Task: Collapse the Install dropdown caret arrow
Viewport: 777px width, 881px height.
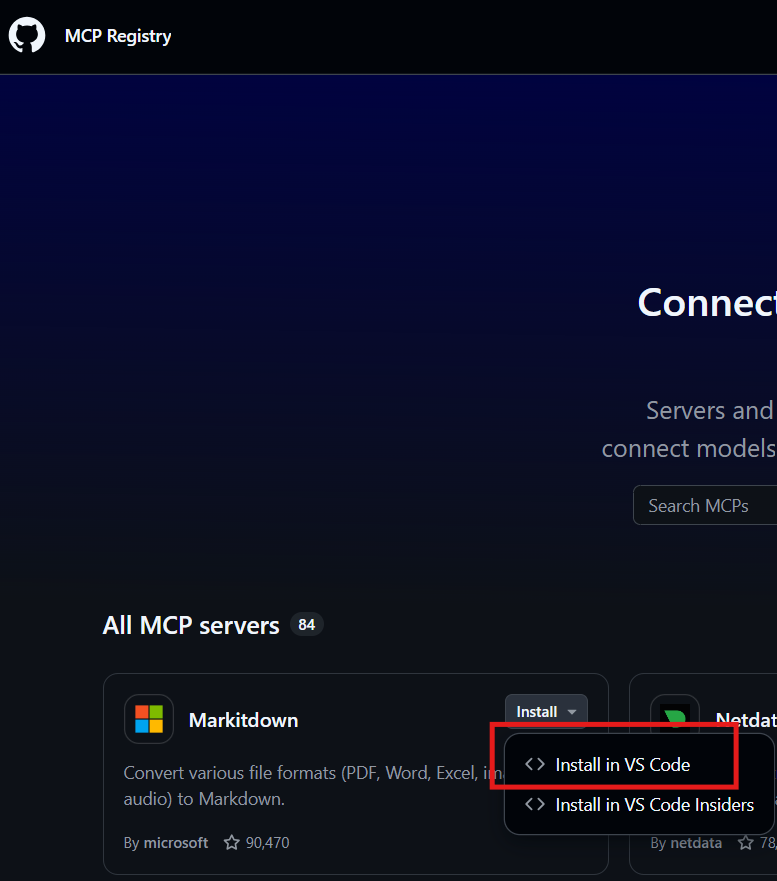Action: [572, 712]
